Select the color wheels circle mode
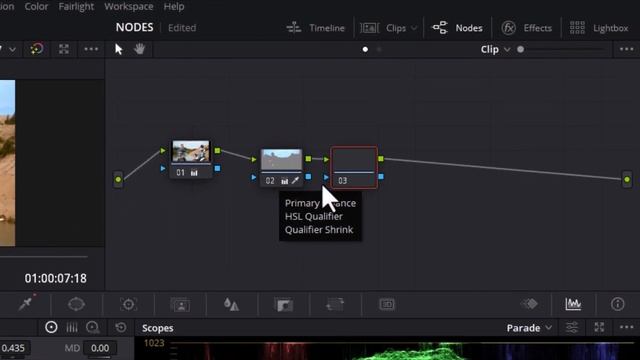 pos(51,327)
